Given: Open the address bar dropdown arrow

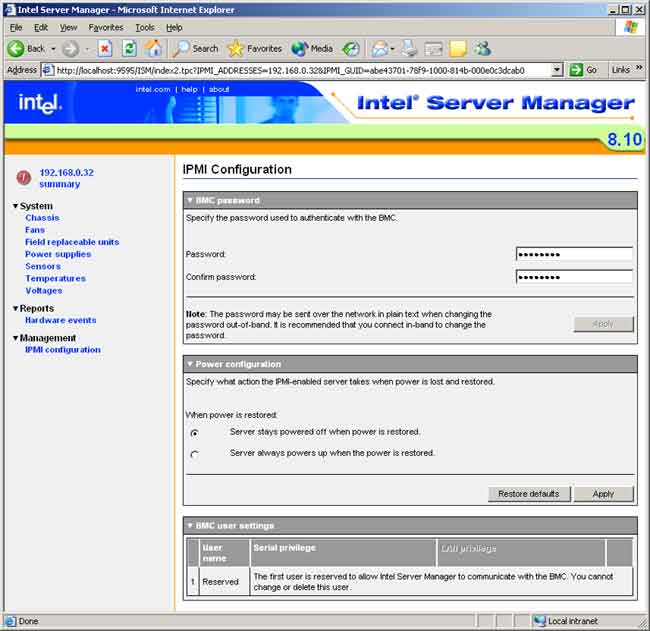Looking at the screenshot, I should pyautogui.click(x=557, y=70).
